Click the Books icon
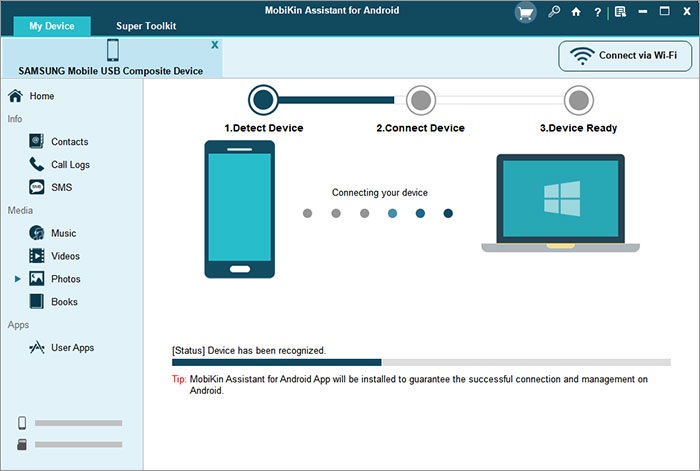This screenshot has width=700, height=471. tap(37, 301)
